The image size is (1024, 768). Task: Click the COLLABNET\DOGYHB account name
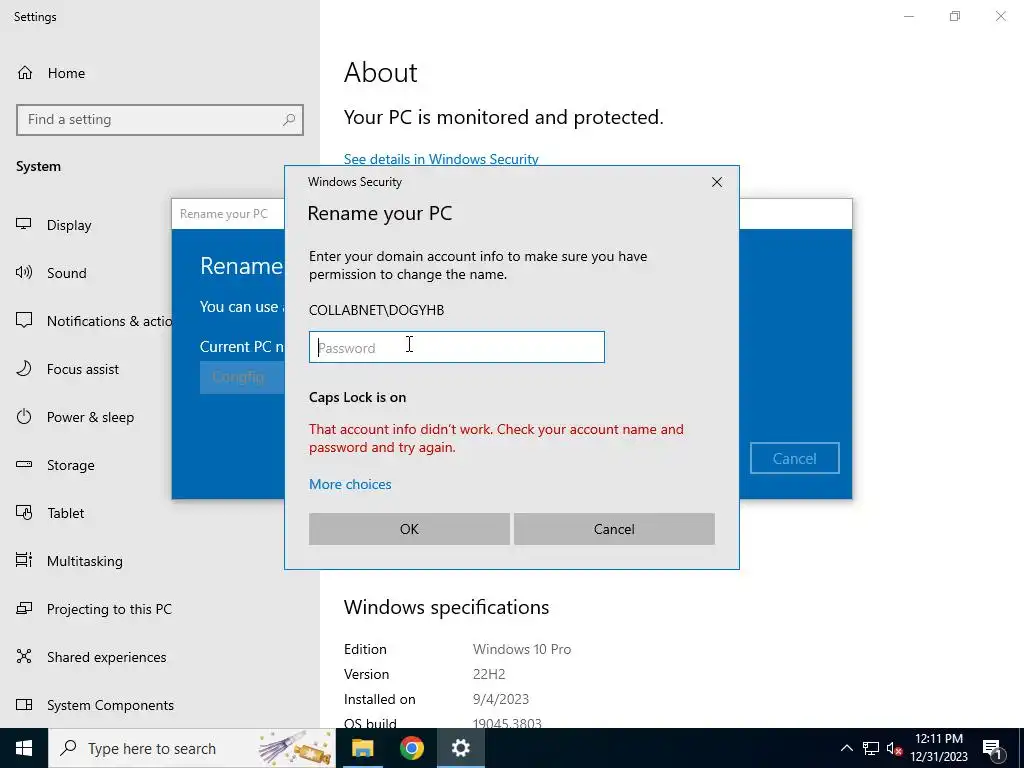coord(376,310)
